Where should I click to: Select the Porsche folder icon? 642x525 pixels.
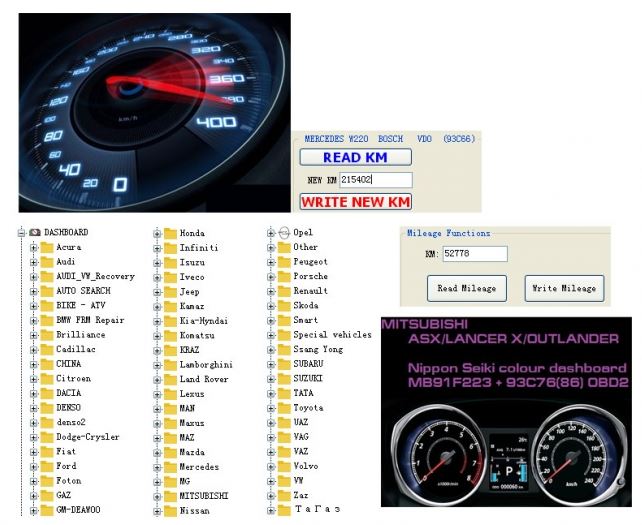pyautogui.click(x=284, y=276)
